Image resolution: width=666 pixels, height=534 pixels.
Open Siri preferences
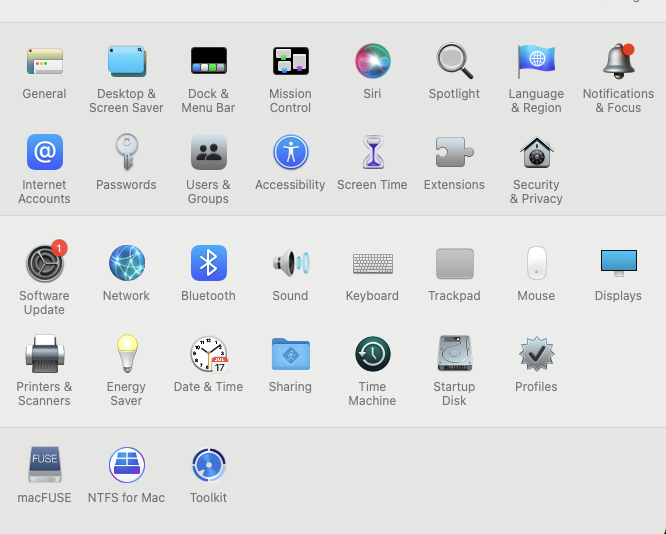click(x=373, y=61)
